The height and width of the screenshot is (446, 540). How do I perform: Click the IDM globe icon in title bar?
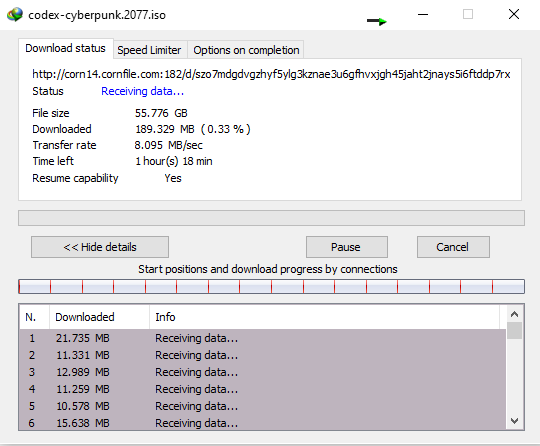14,14
